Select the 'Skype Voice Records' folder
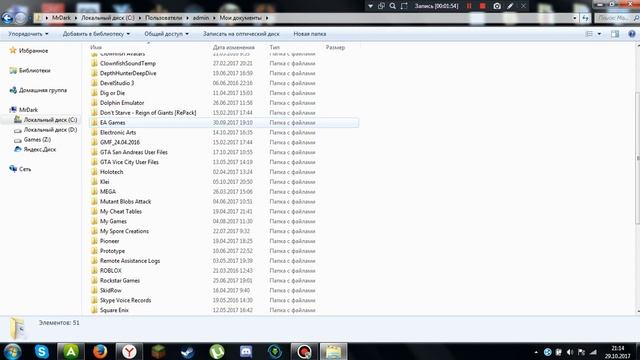Screen dimensions: 640x360 click(x=125, y=300)
